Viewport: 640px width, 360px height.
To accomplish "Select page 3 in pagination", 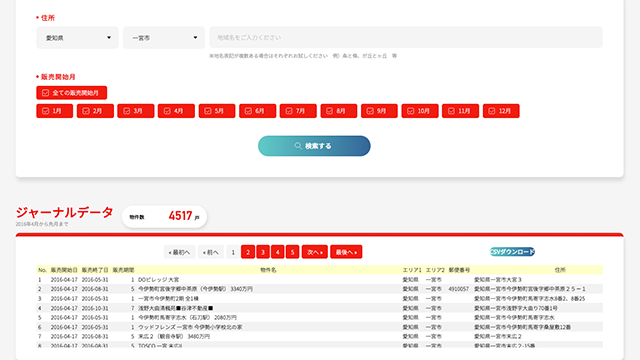I will pos(263,252).
